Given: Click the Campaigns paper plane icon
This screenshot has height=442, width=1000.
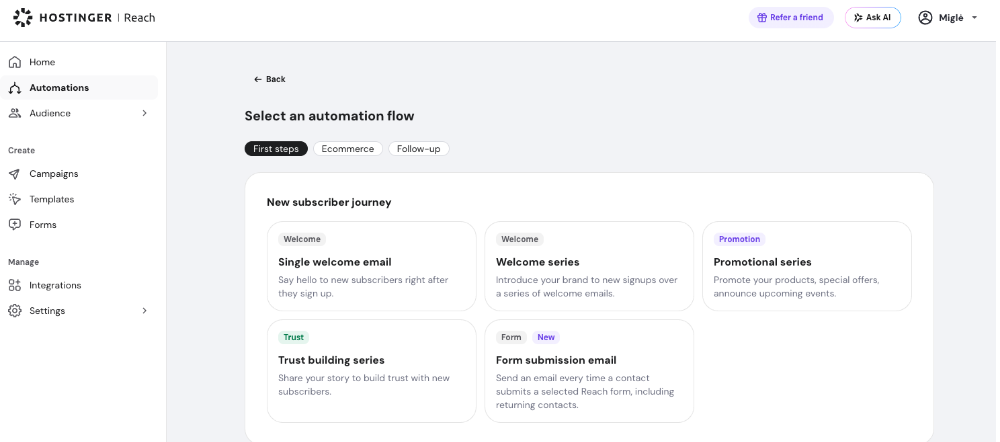Looking at the screenshot, I should [15, 173].
